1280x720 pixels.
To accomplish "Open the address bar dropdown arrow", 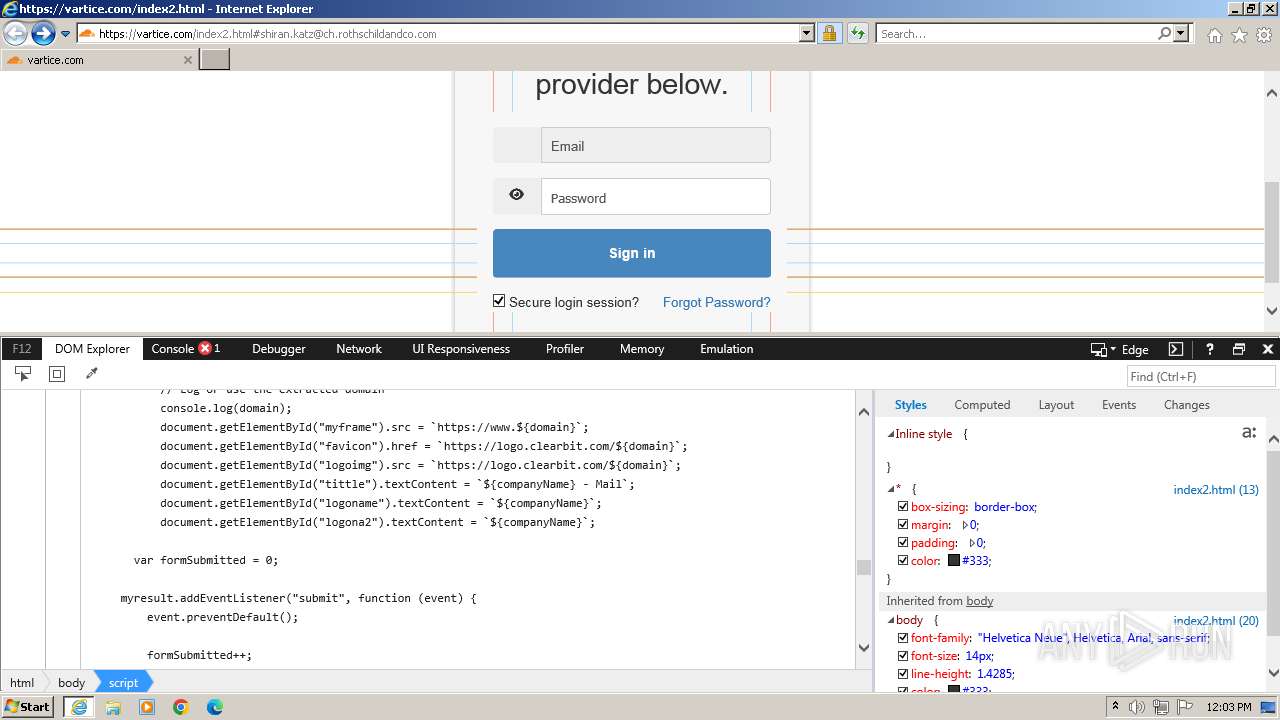I will (807, 33).
